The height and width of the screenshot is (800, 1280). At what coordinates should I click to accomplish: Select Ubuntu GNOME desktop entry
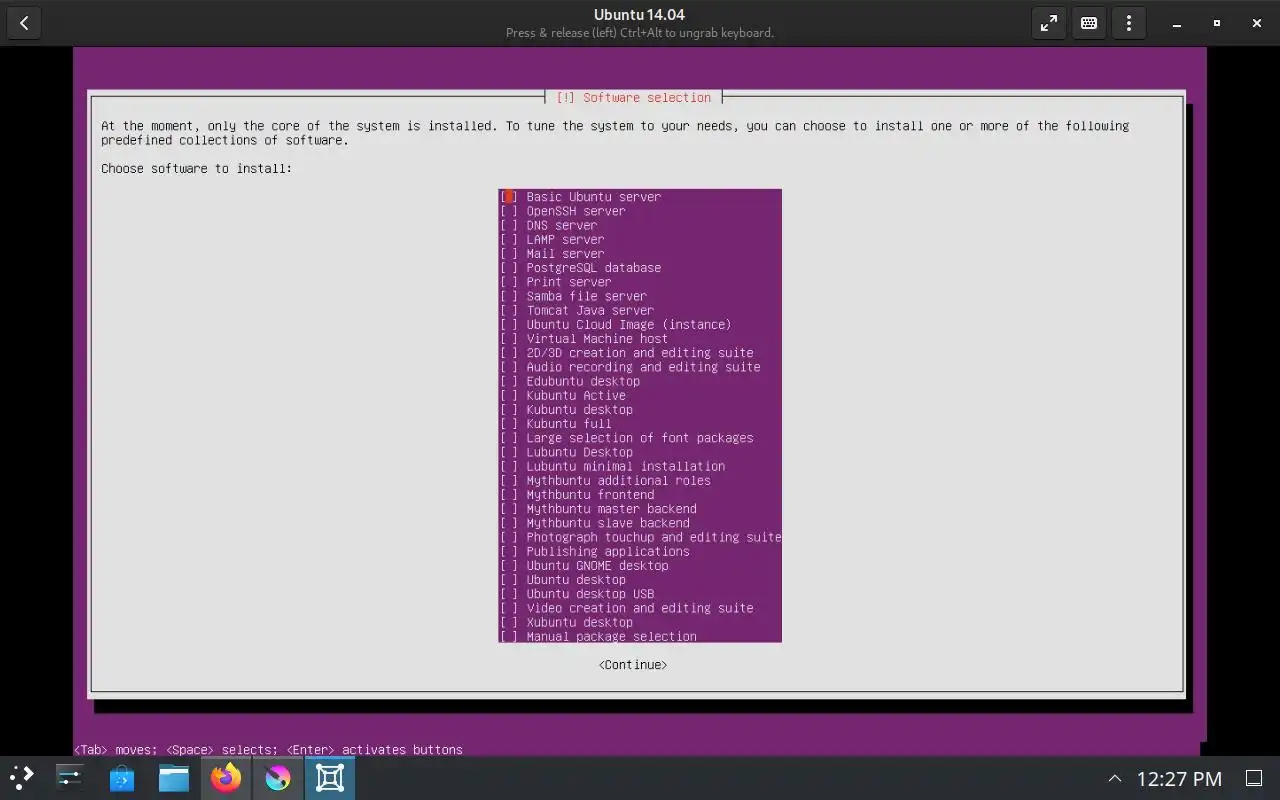point(640,566)
